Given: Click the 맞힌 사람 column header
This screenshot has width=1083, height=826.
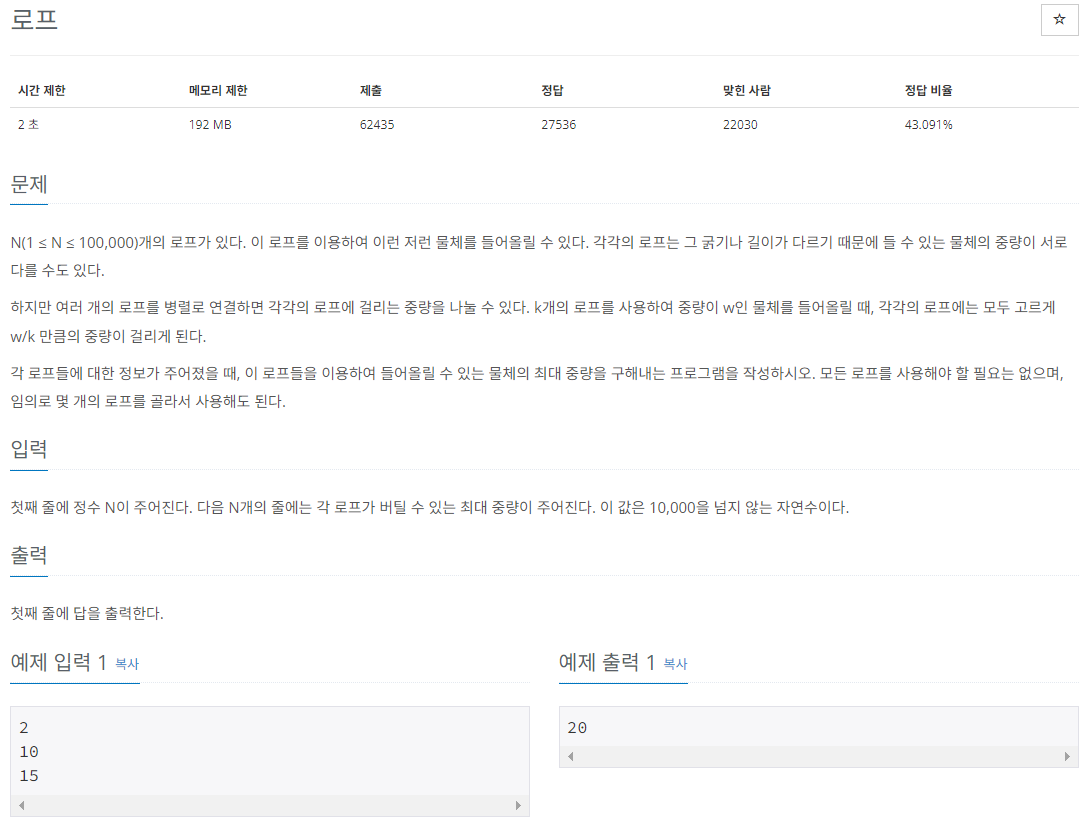Looking at the screenshot, I should (x=747, y=90).
